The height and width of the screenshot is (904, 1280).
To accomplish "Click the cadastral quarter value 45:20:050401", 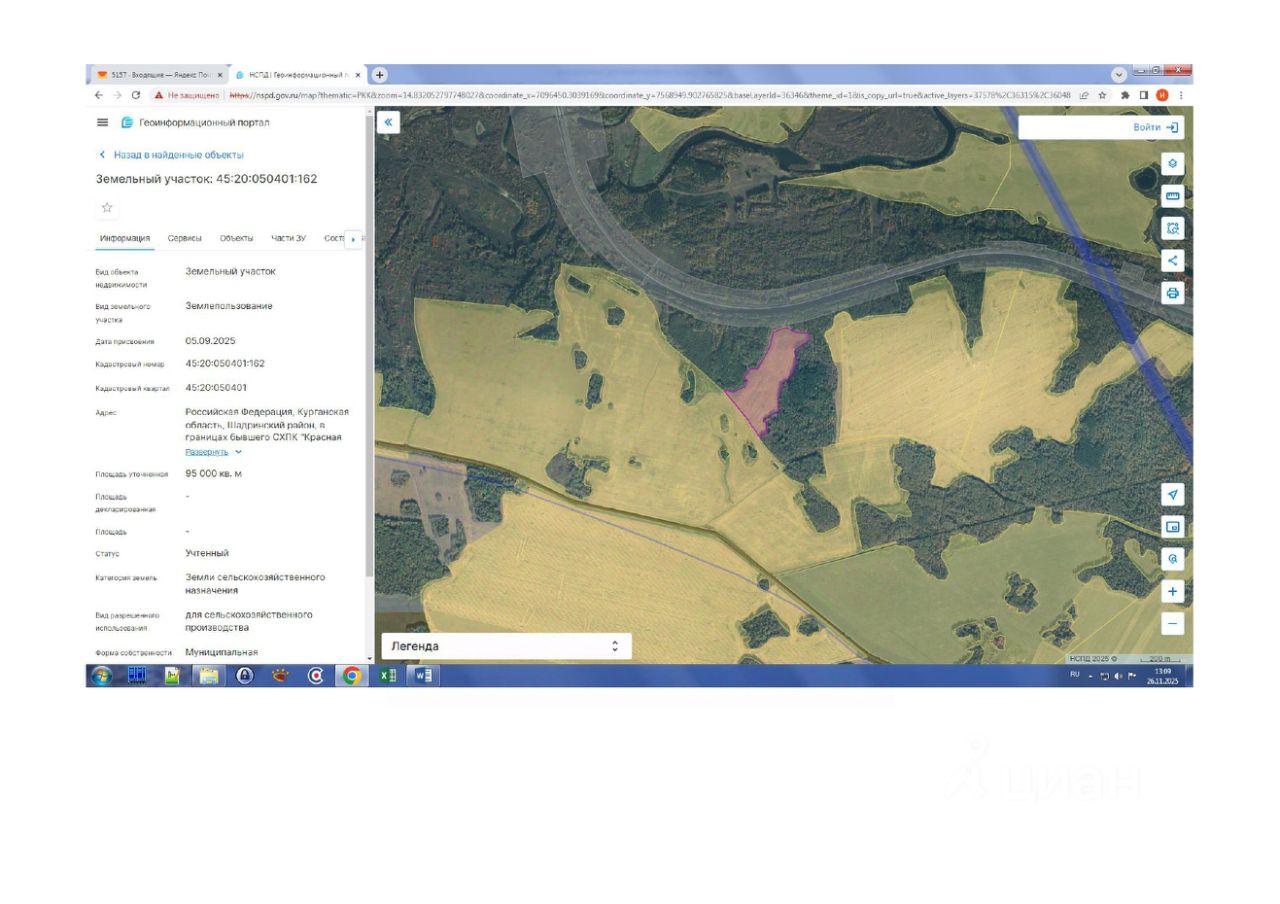I will click(216, 387).
